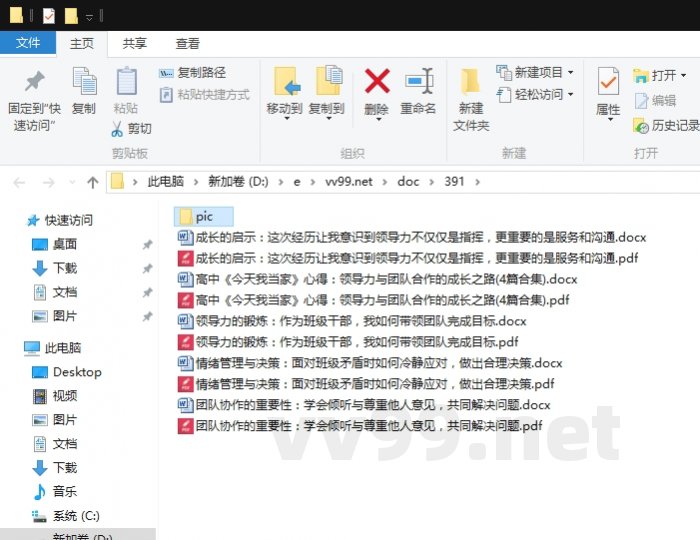Viewport: 700px width, 540px height.
Task: Click the Paste clipboard icon
Action: pyautogui.click(x=126, y=81)
